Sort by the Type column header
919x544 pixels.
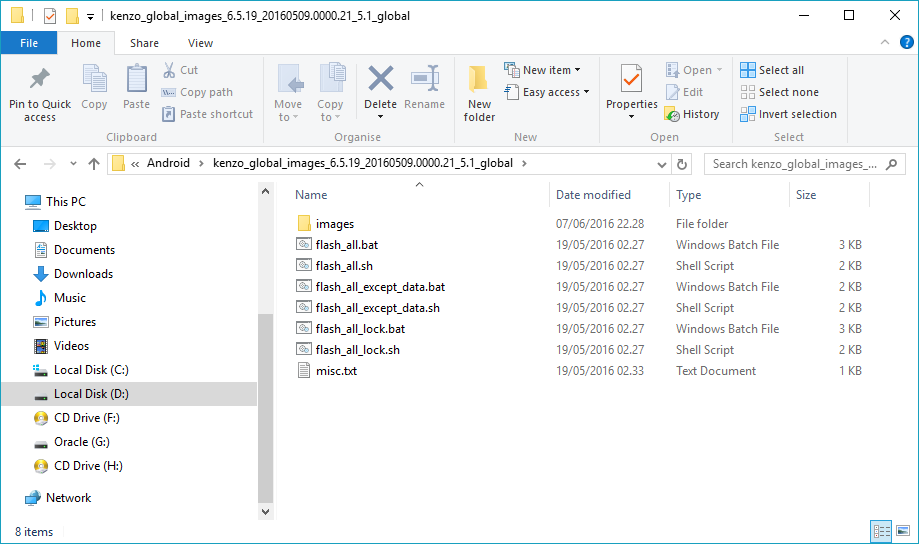click(688, 195)
